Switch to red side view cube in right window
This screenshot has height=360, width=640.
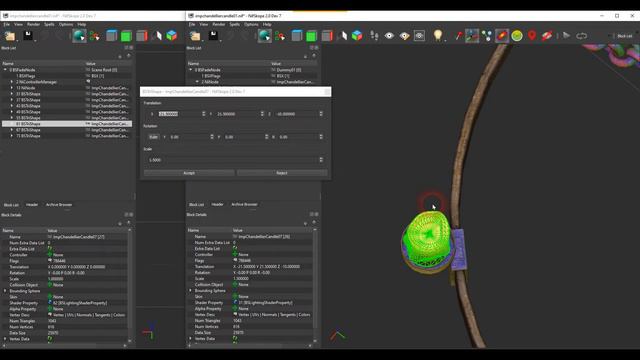327,36
